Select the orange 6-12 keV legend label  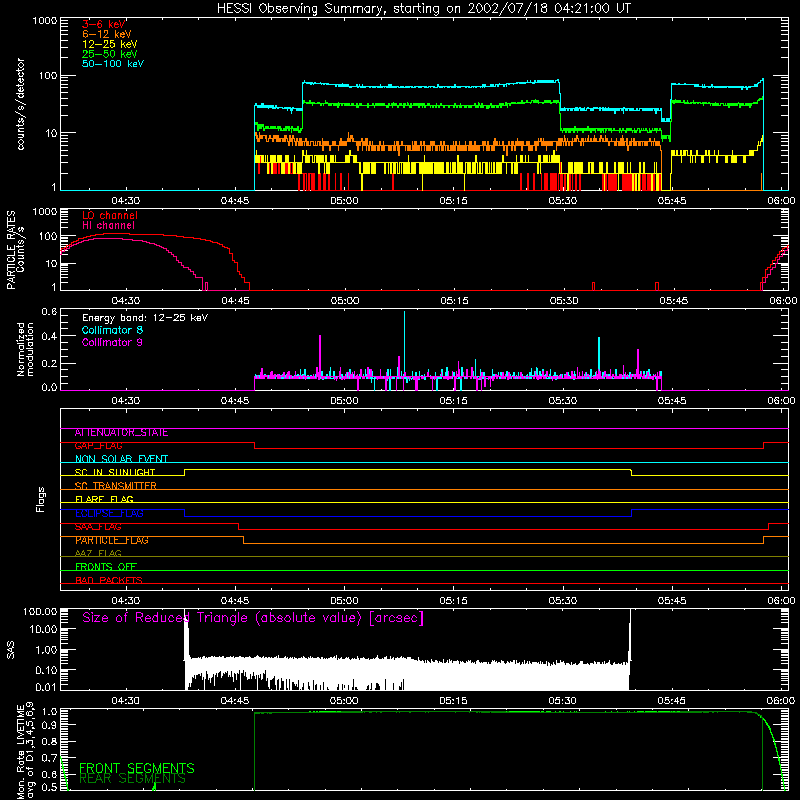coord(107,34)
